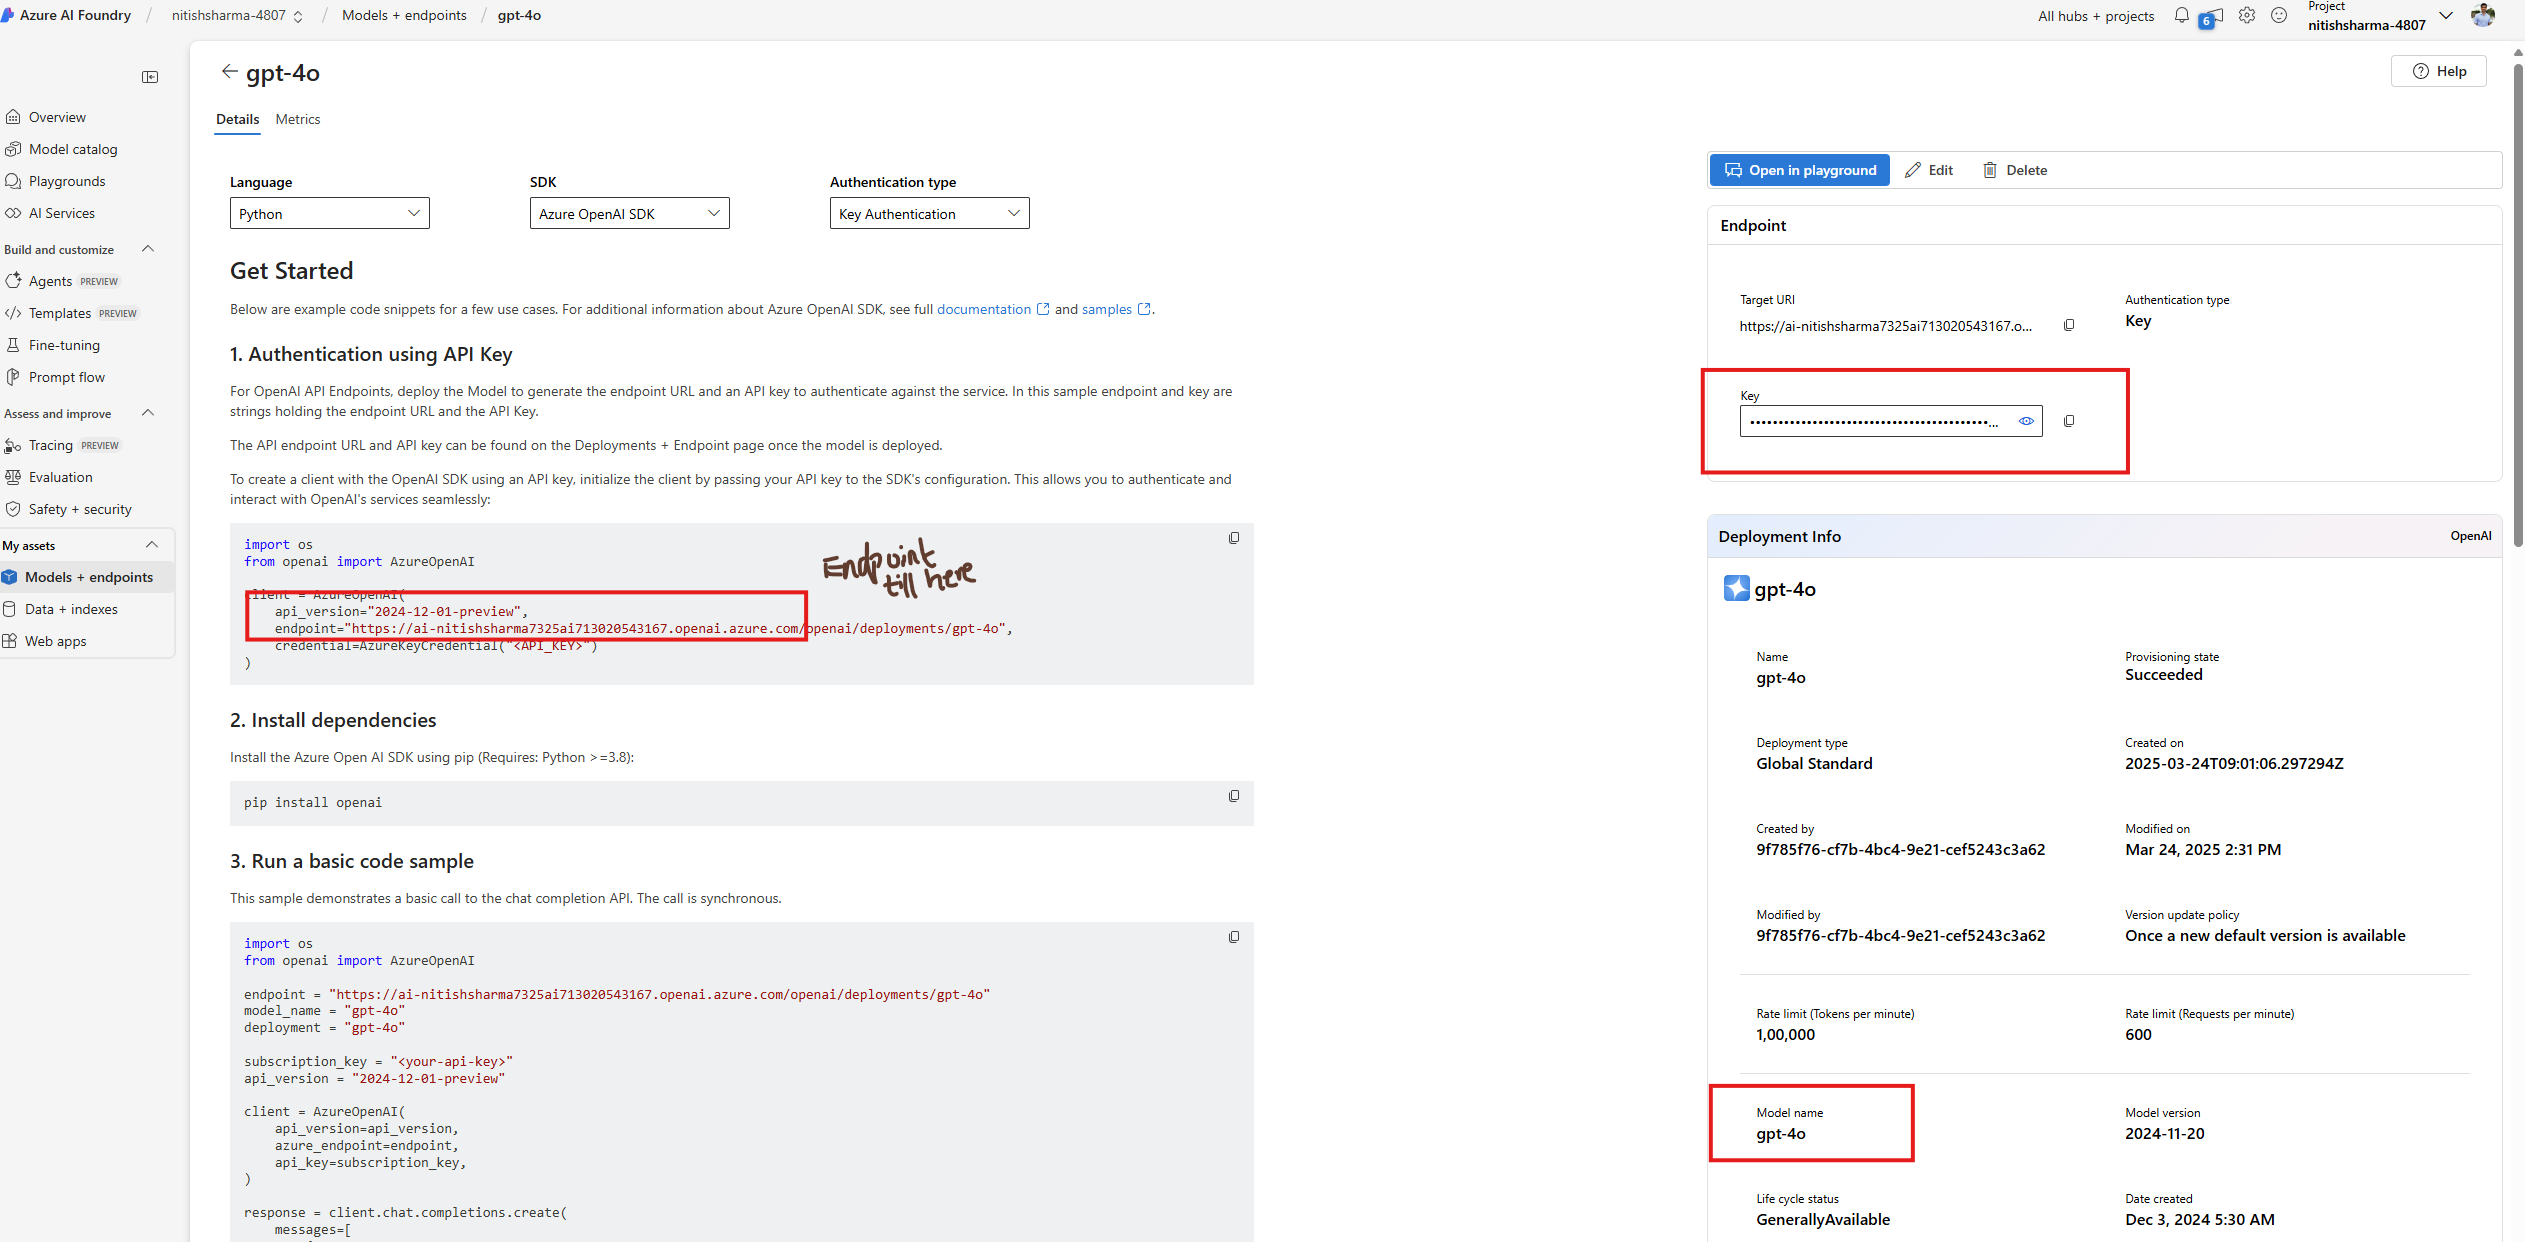Image resolution: width=2525 pixels, height=1242 pixels.
Task: Copy the Target URI value
Action: click(x=2069, y=325)
